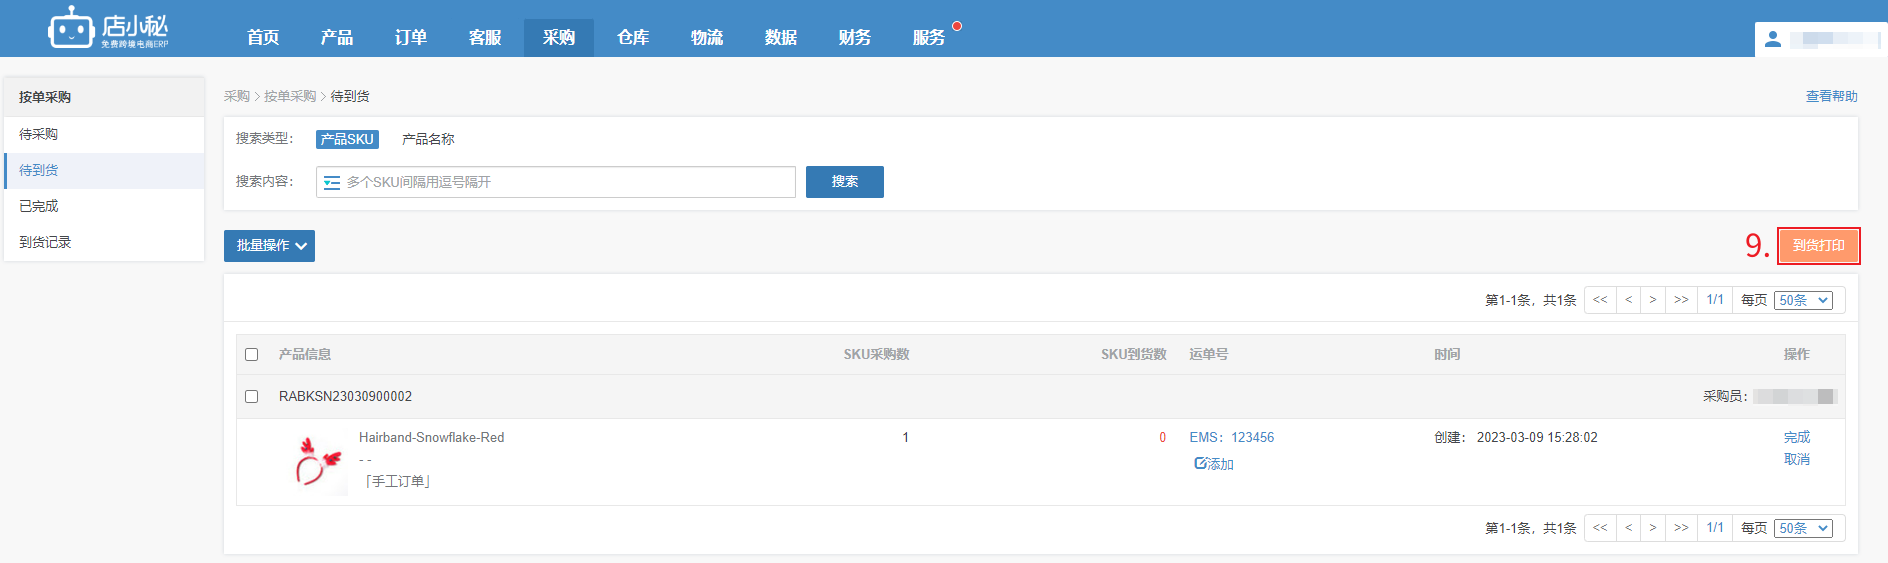The height and width of the screenshot is (563, 1888).
Task: Click the 产品信息 column header
Action: [305, 354]
